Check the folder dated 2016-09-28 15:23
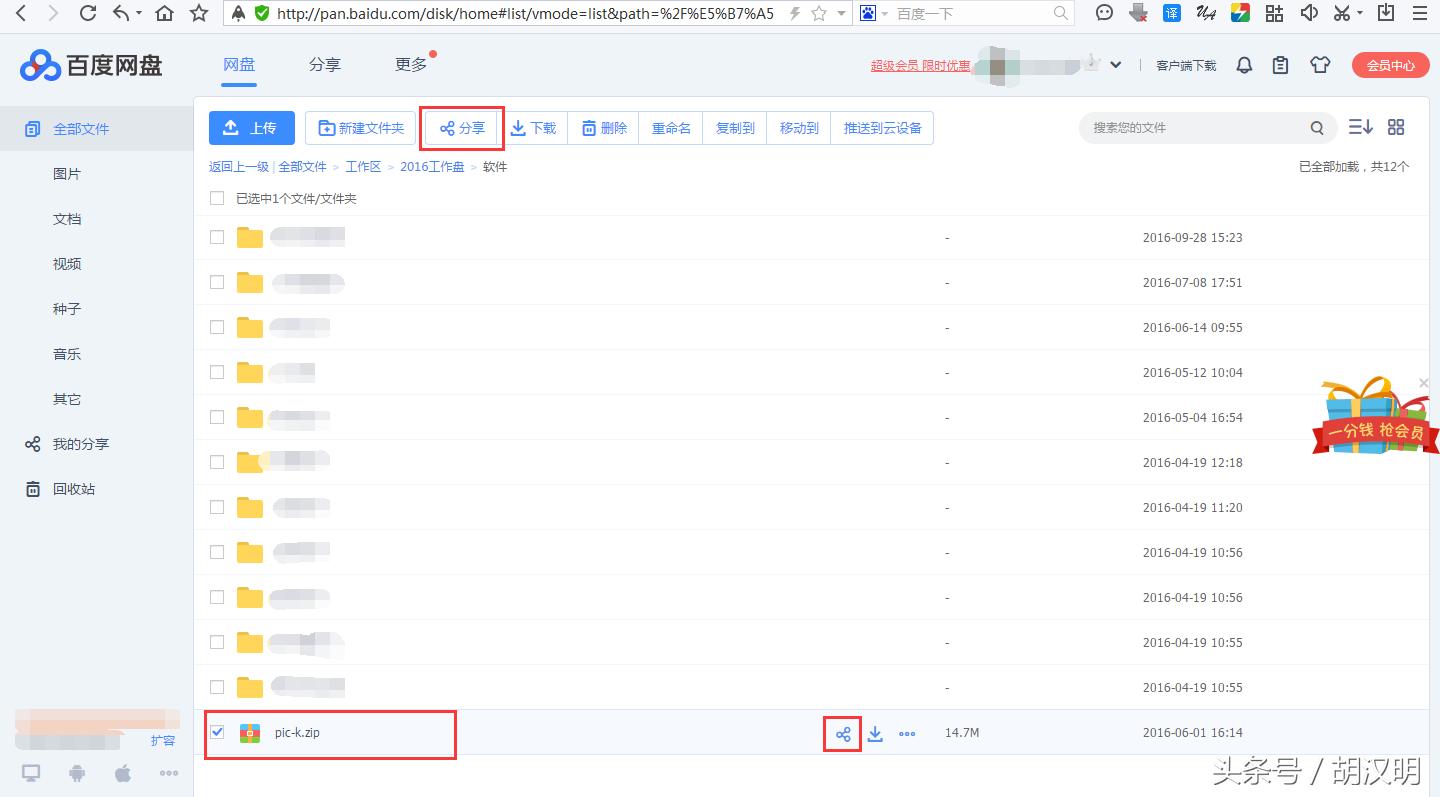Screen dimensions: 1440x797 217,237
